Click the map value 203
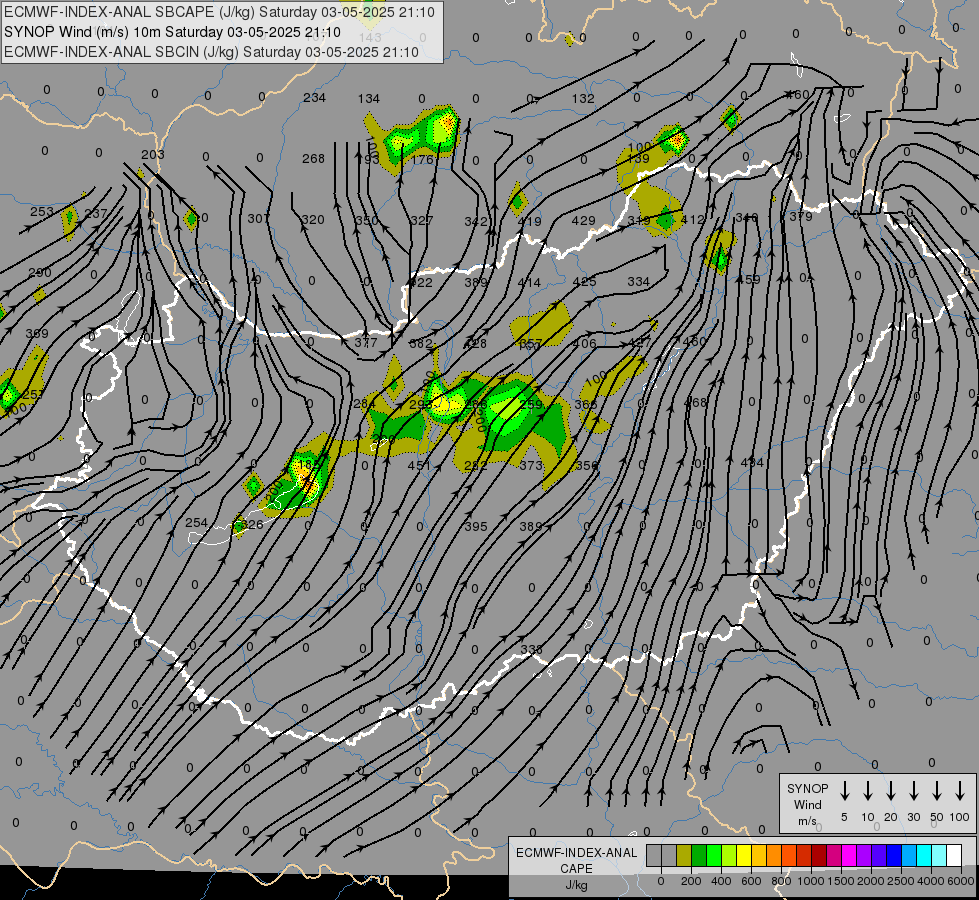979x900 pixels. [x=152, y=154]
